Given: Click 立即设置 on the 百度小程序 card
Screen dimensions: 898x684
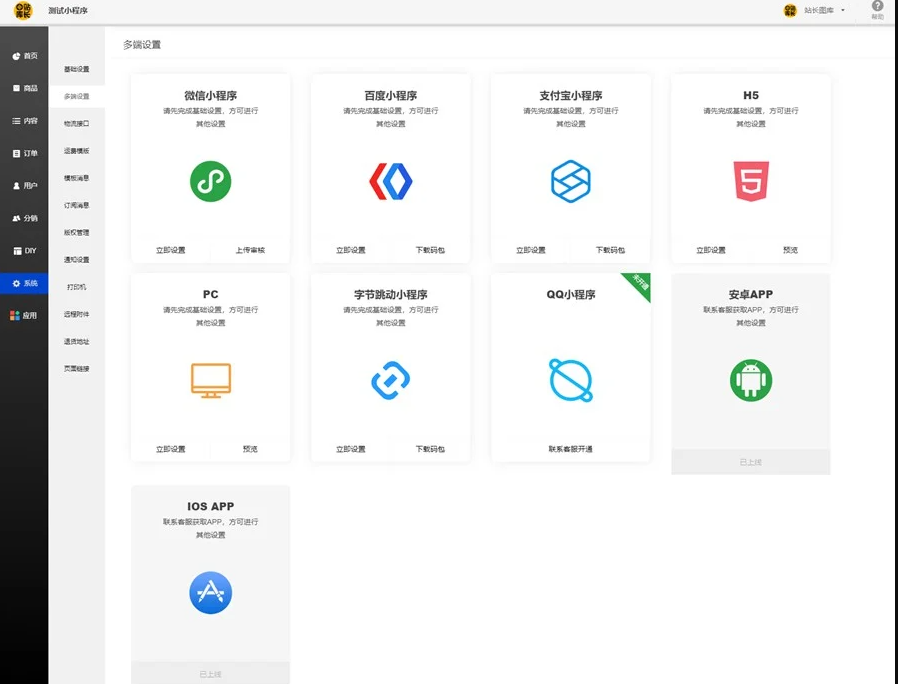Looking at the screenshot, I should 350,250.
